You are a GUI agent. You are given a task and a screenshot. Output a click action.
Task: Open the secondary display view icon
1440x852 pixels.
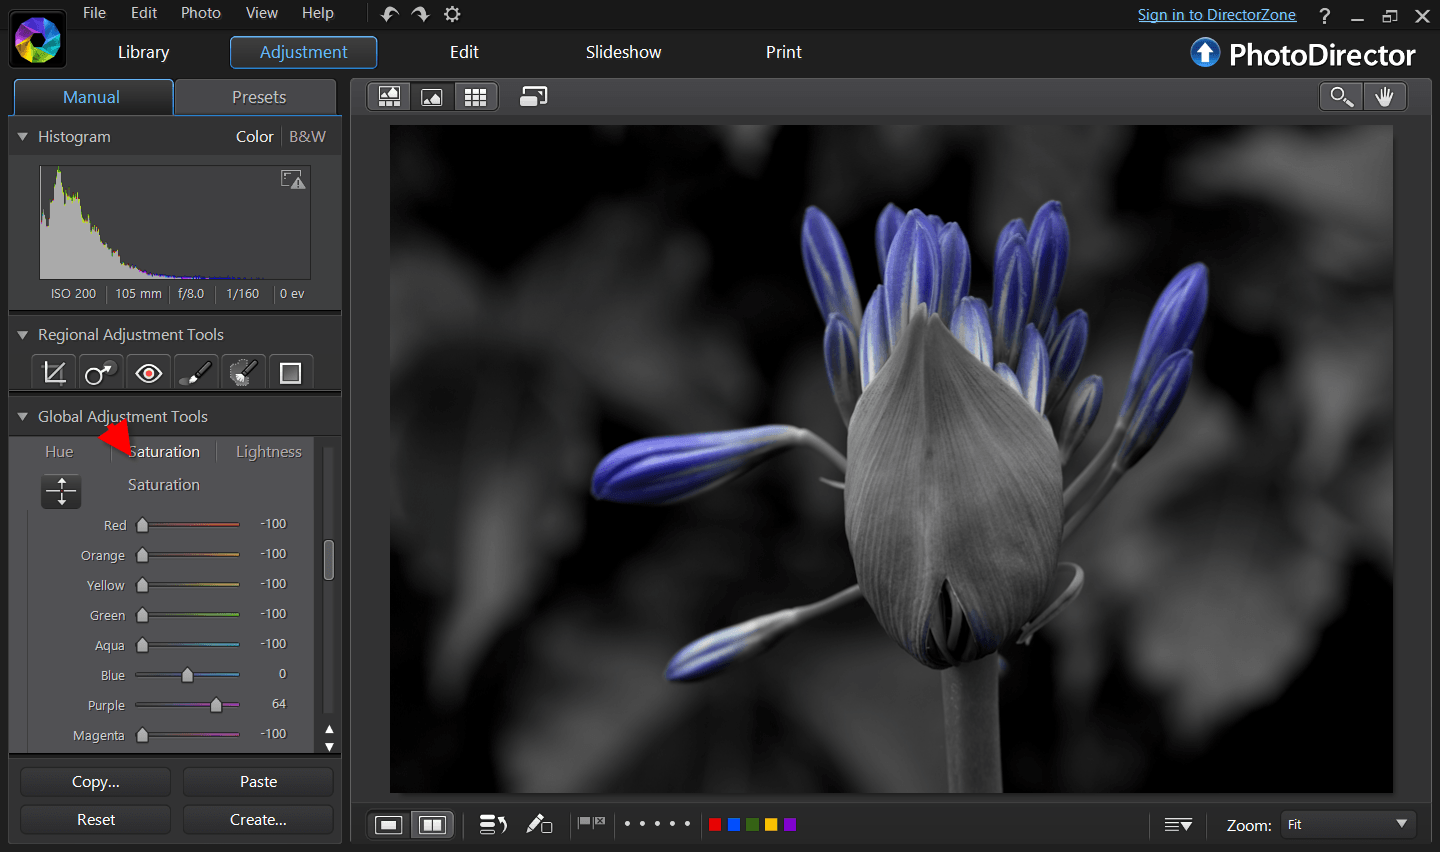click(x=534, y=96)
